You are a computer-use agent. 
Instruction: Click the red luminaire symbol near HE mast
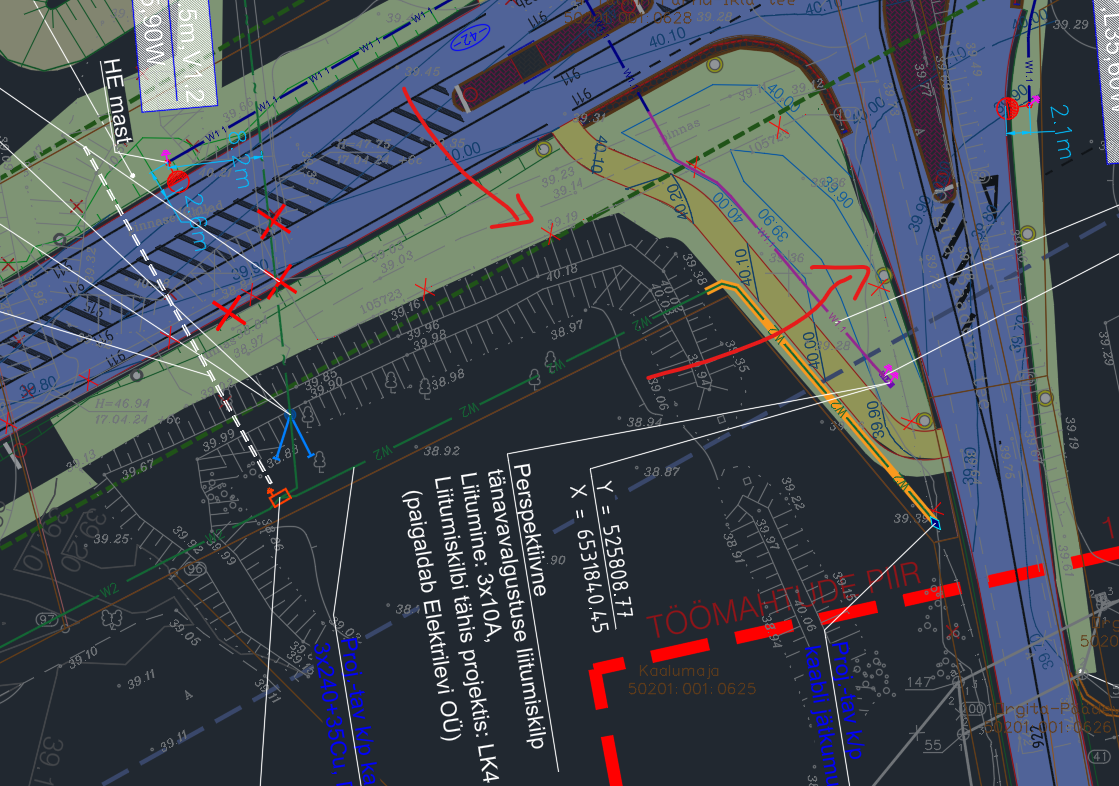pos(178,180)
